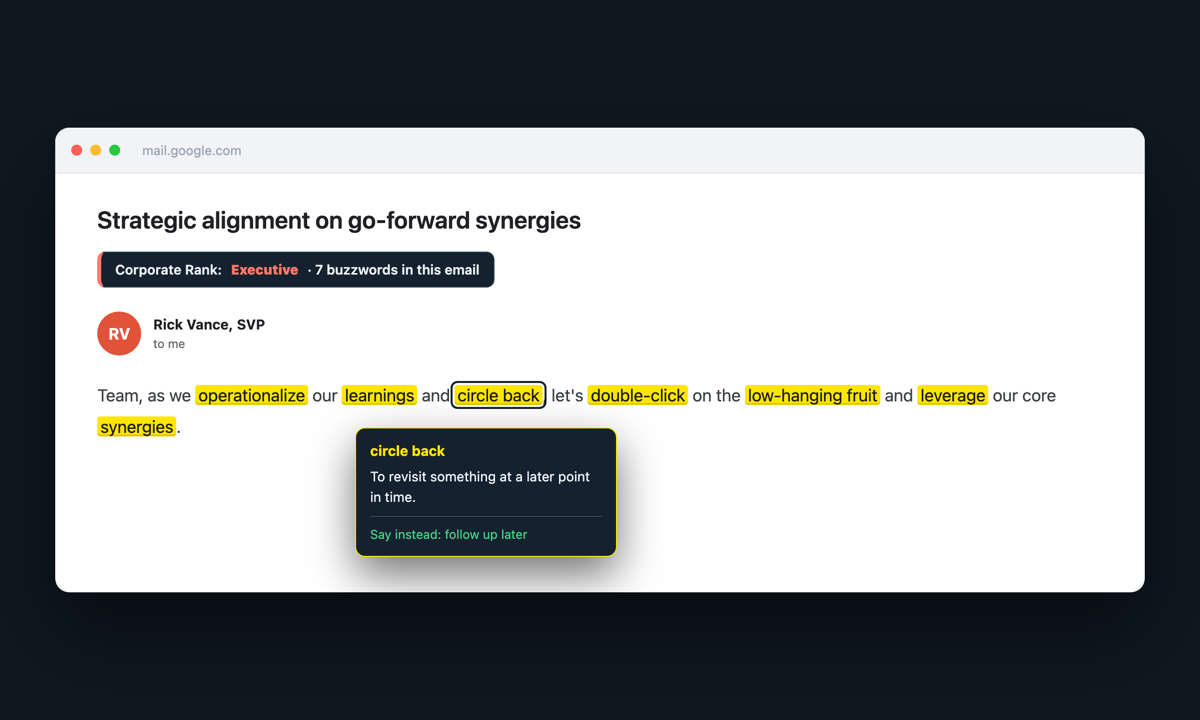
Task: Click the mail.google.com address text
Action: click(192, 151)
